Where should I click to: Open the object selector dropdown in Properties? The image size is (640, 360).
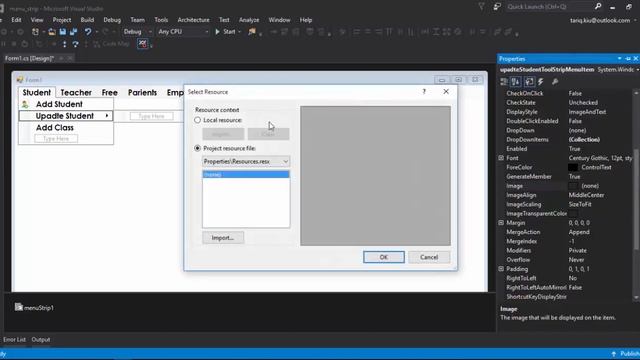(x=637, y=70)
